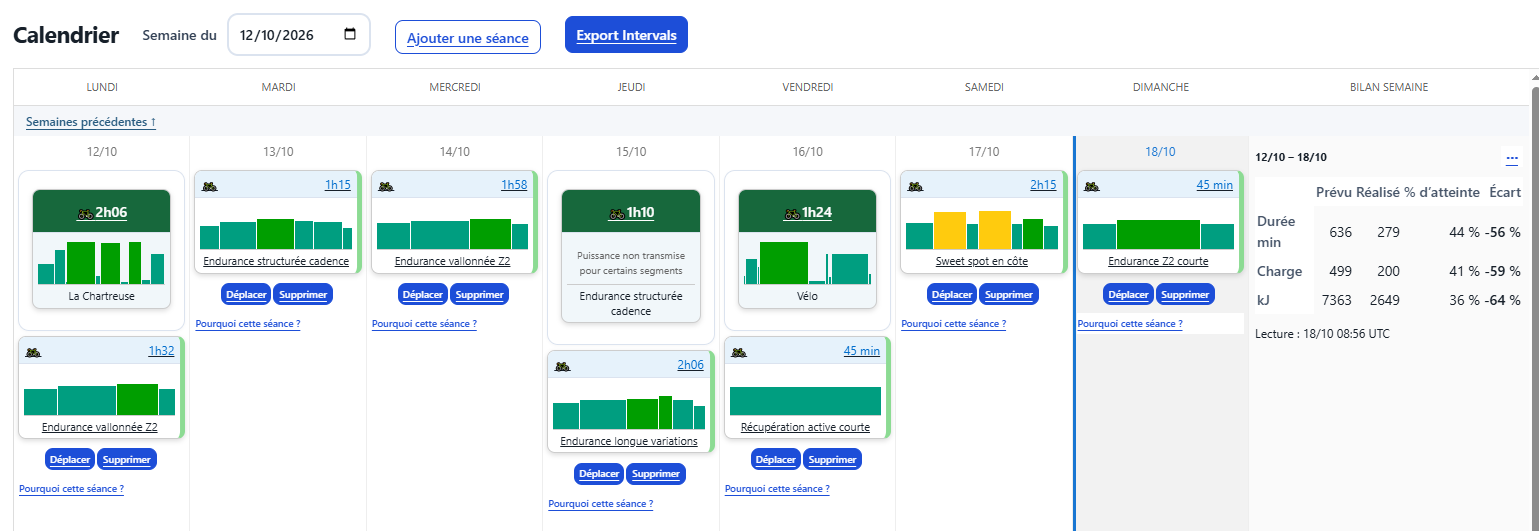The width and height of the screenshot is (1539, 531).
Task: Open Endurance structurée cadence title on Tuesday
Action: (276, 261)
